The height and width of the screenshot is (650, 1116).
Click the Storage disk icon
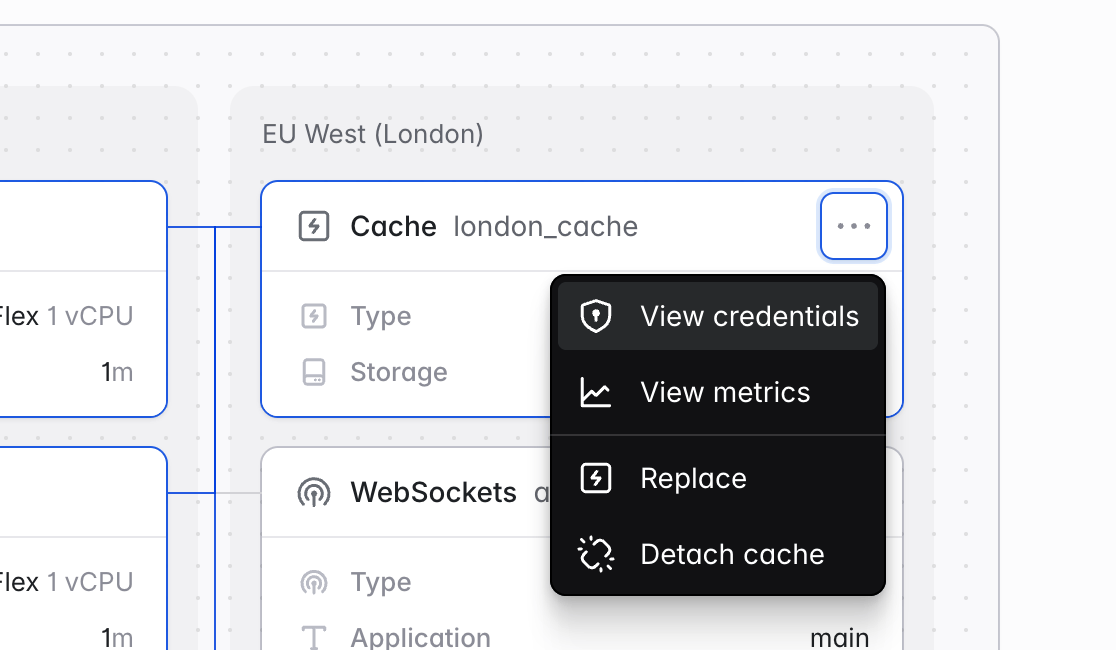tap(314, 372)
